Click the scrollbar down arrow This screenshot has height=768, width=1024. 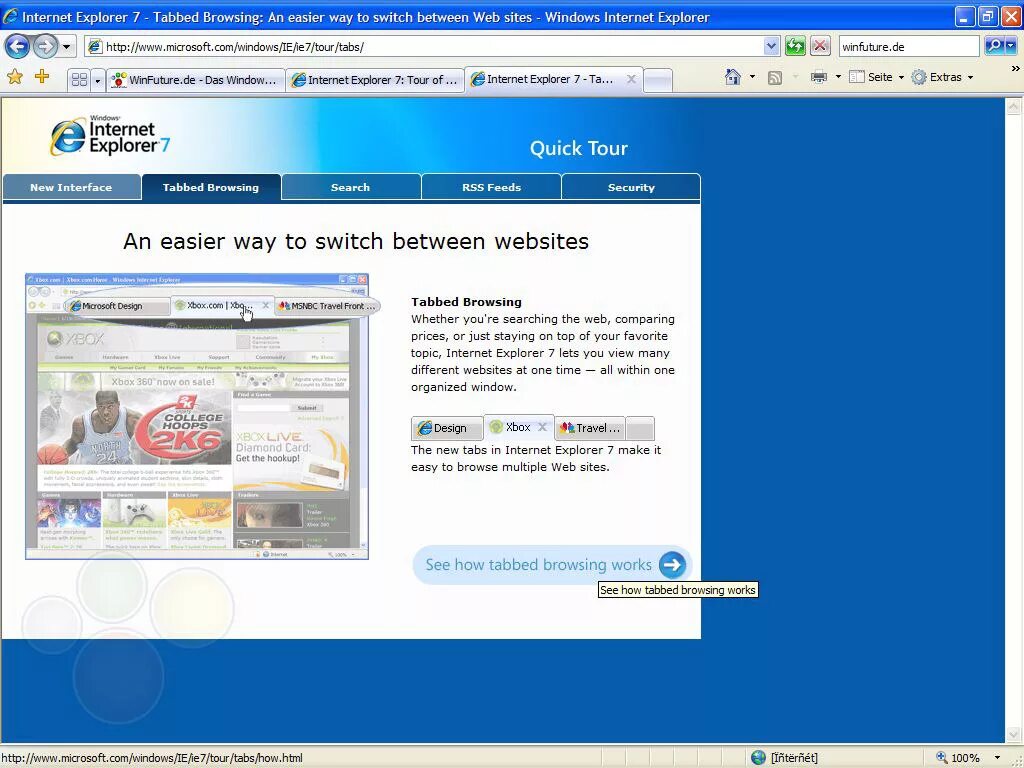click(x=1014, y=735)
